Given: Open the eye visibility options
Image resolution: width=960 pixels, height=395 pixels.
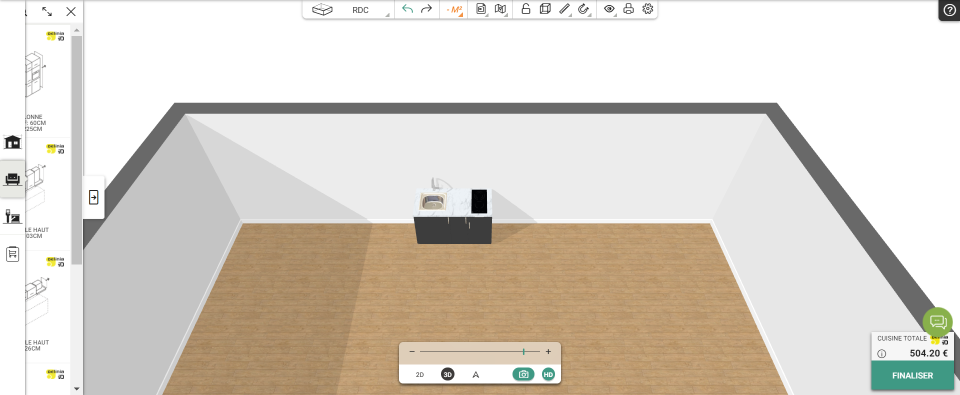Looking at the screenshot, I should click(609, 9).
